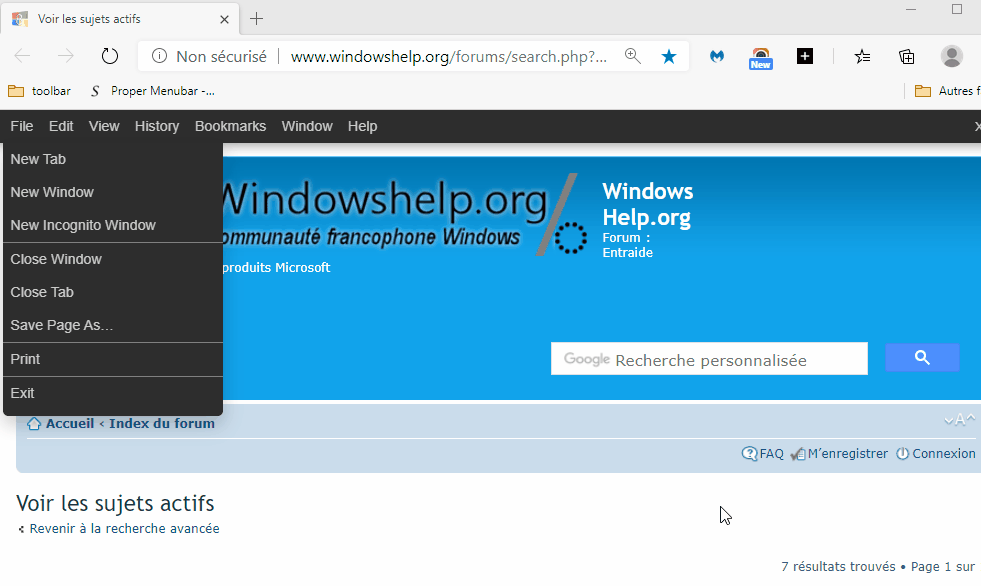Image resolution: width=981 pixels, height=586 pixels.
Task: Click Revenir à la recherche avancée
Action: coord(125,529)
